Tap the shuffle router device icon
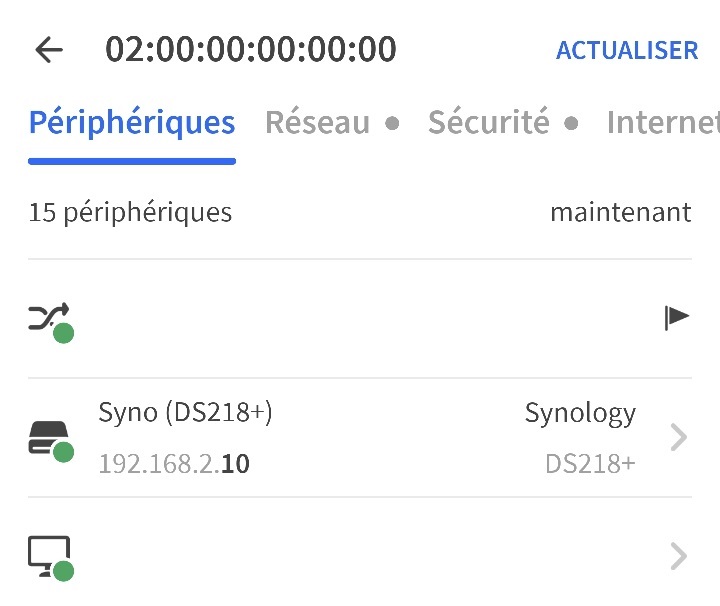Viewport: 720px width, 606px height. pyautogui.click(x=48, y=318)
